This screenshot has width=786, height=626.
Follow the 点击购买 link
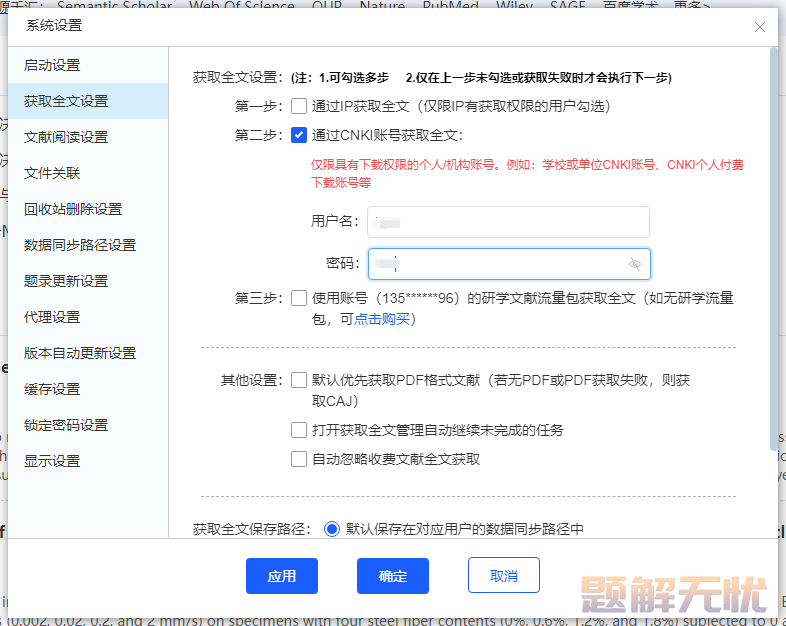coord(382,319)
